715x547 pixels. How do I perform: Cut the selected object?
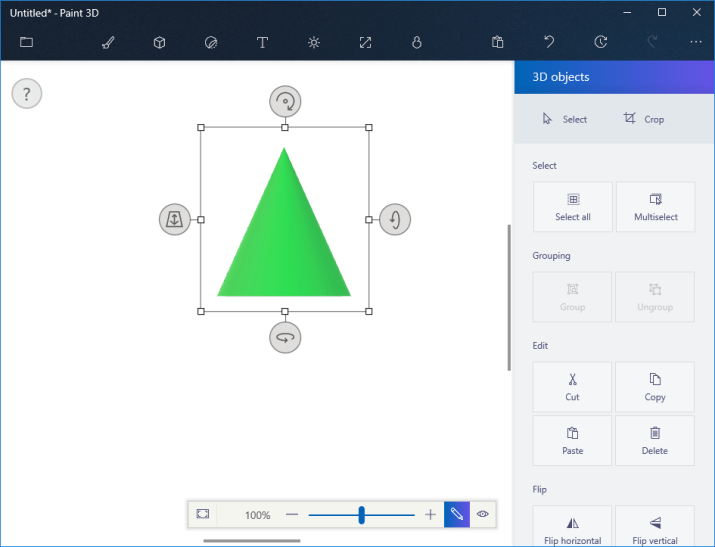click(x=572, y=387)
